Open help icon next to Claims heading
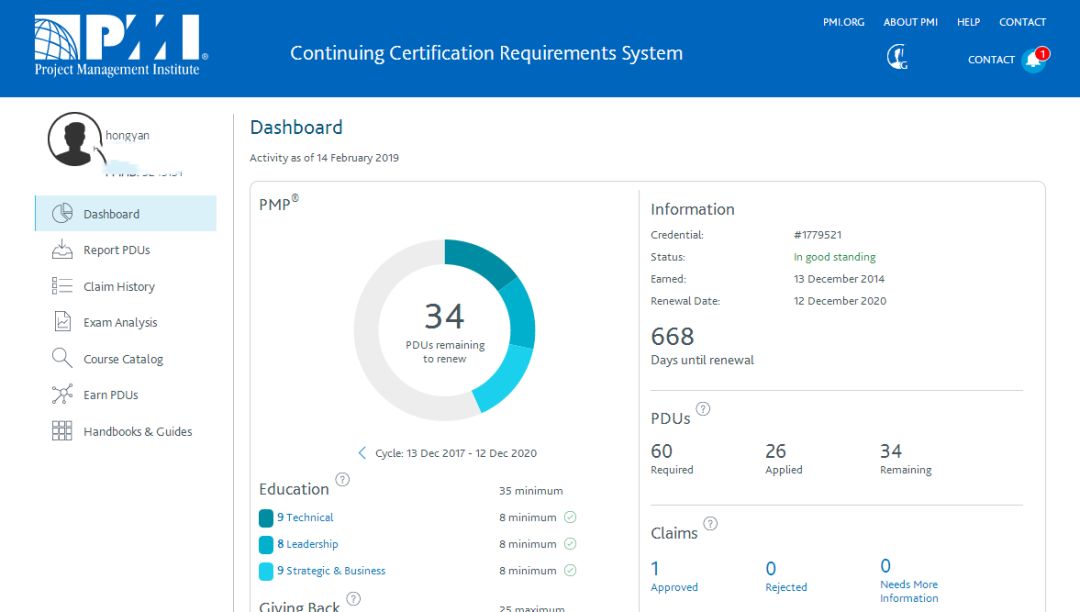 click(710, 523)
